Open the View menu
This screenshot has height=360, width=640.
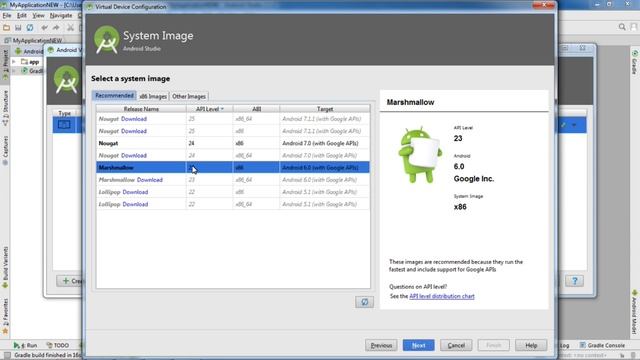click(x=38, y=16)
